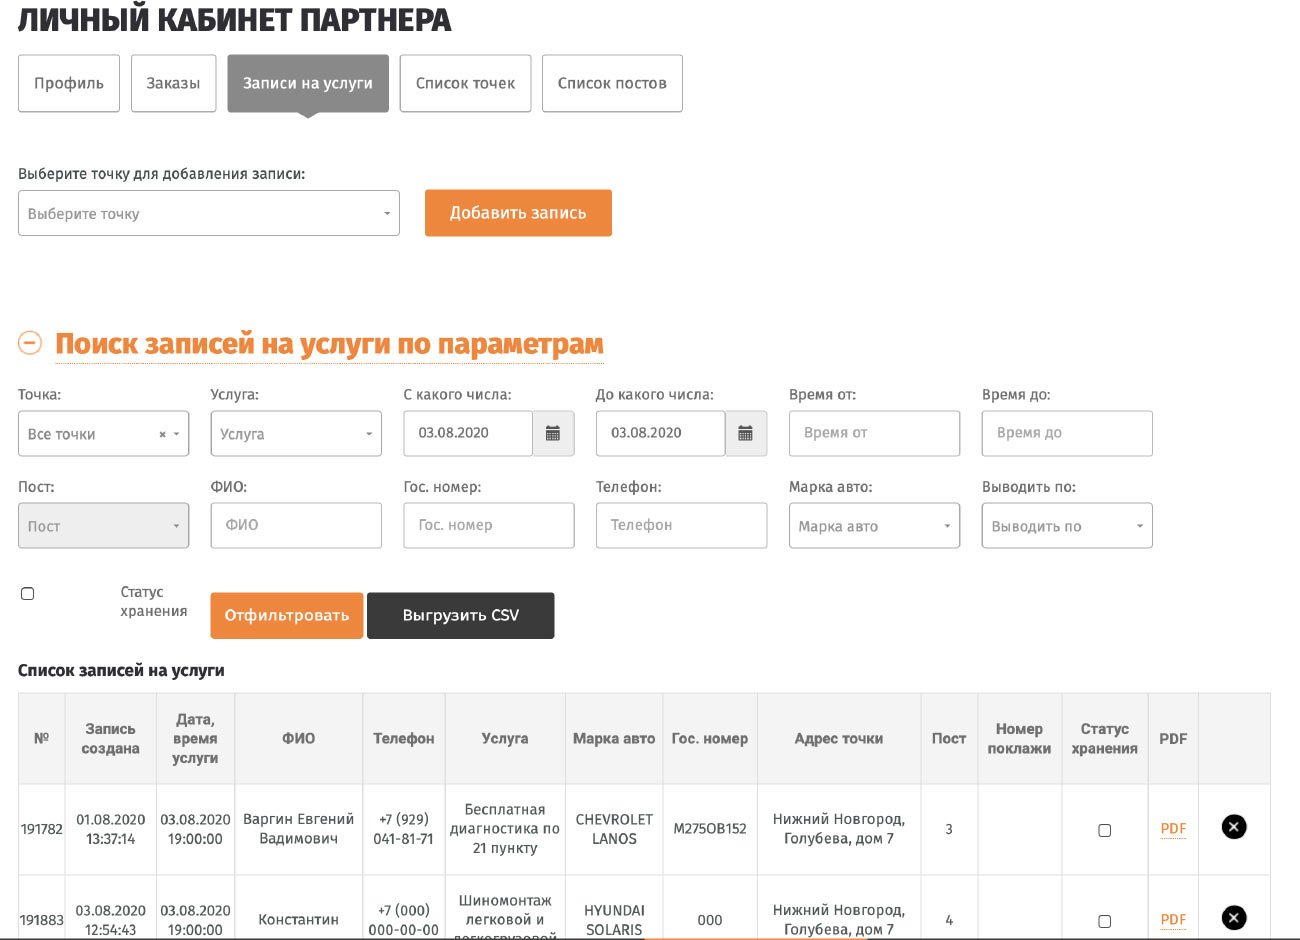
Task: Clear the 'Все точки' selection with the x
Action: [162, 435]
